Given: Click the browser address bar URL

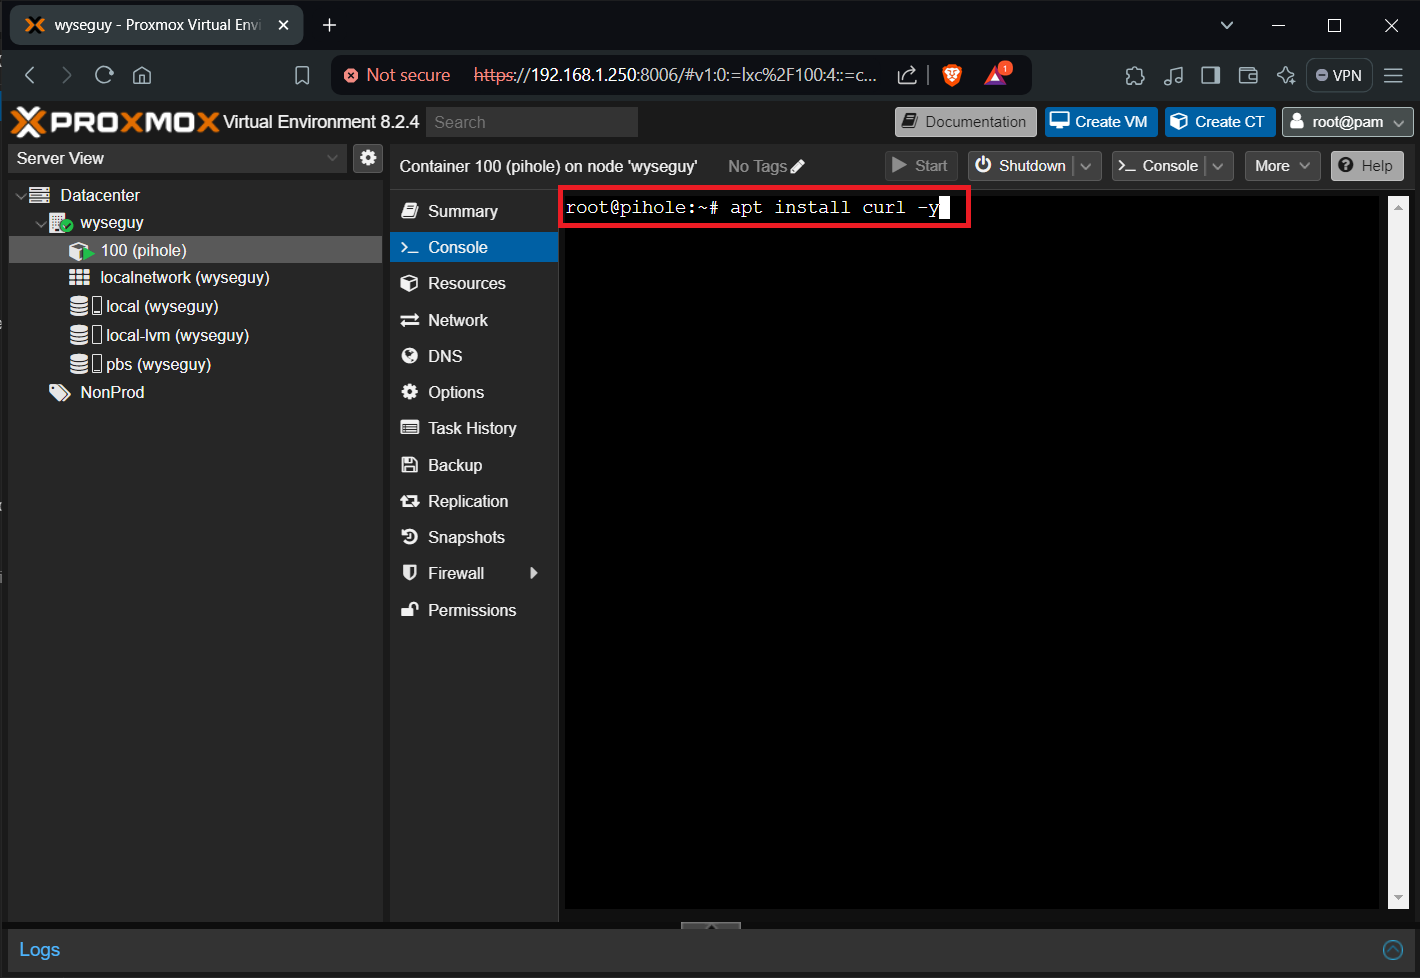Looking at the screenshot, I should pos(675,75).
